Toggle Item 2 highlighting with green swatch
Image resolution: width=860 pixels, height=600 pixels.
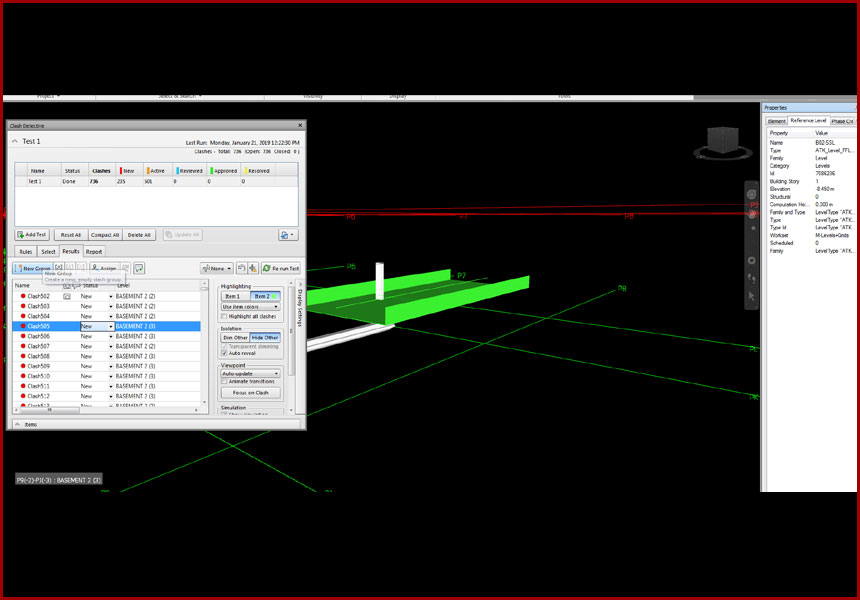pos(265,296)
